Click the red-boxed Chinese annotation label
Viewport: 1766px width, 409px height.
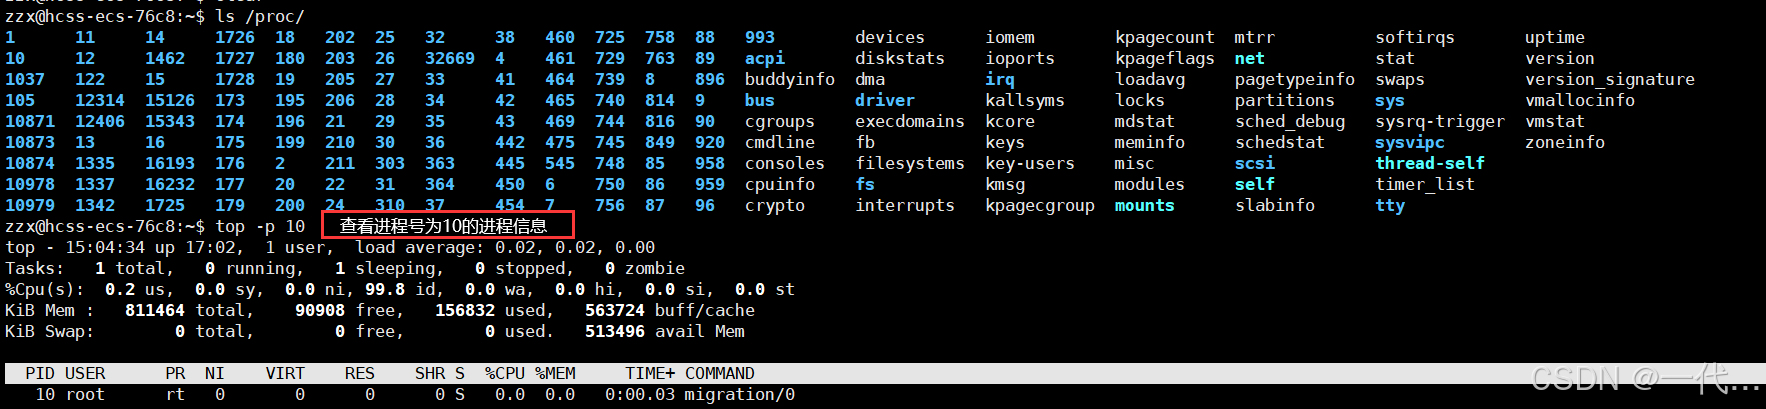[x=448, y=225]
